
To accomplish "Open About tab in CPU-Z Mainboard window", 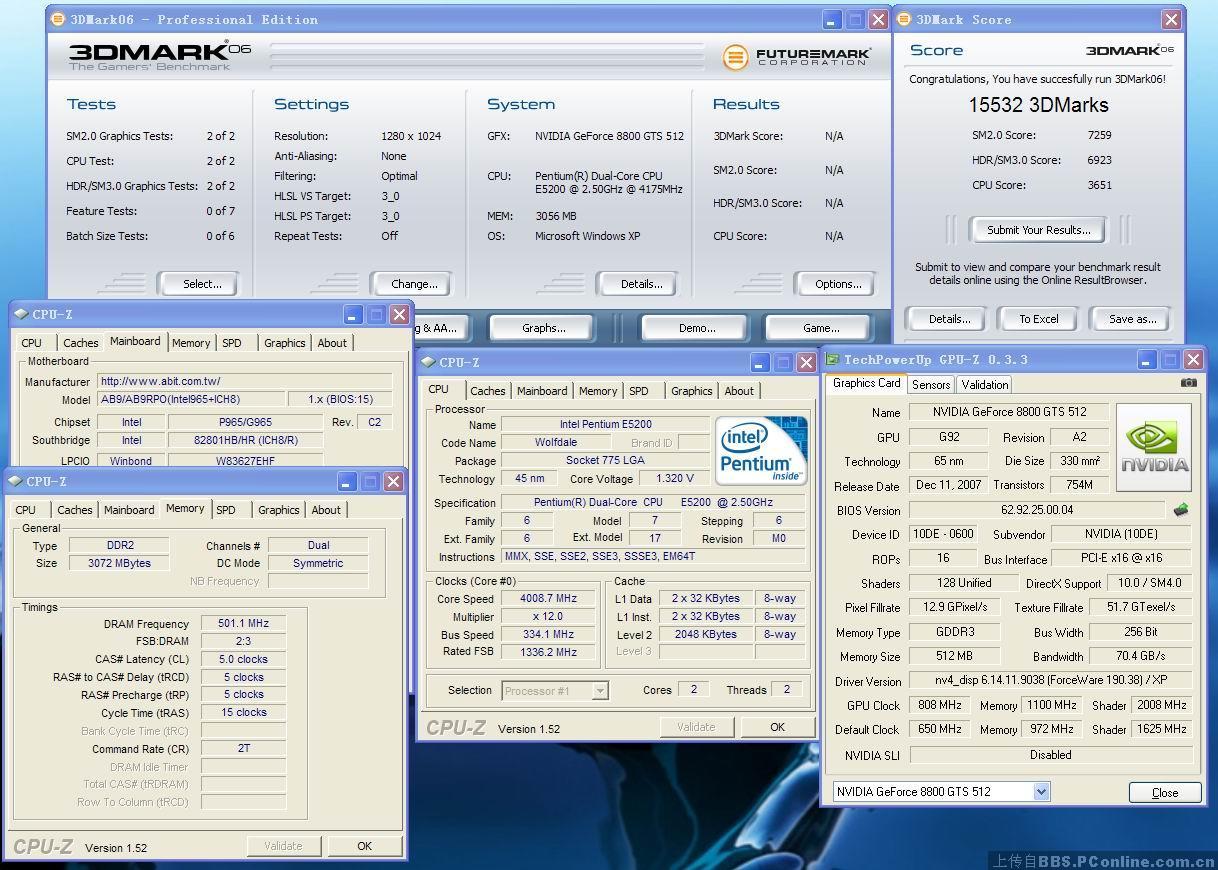I will [332, 343].
